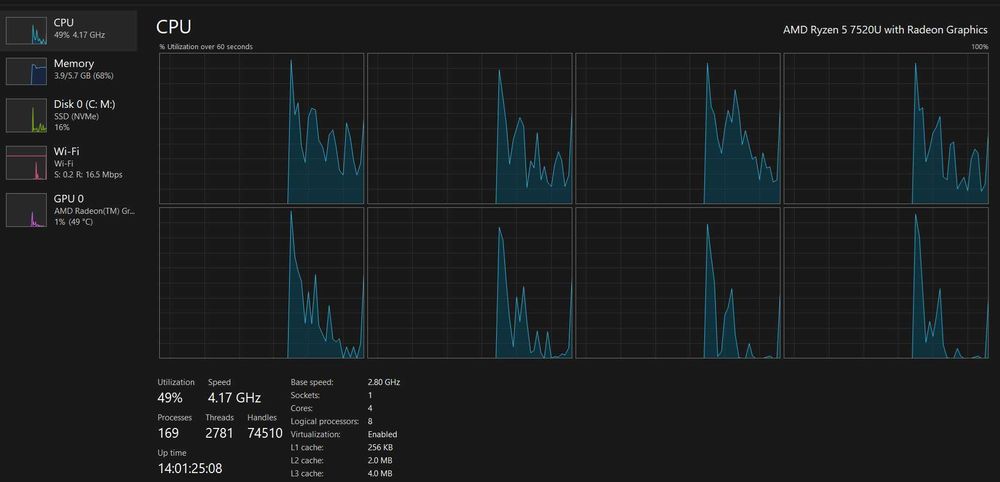Click the Threads 2781 value
1000x482 pixels.
pos(219,433)
